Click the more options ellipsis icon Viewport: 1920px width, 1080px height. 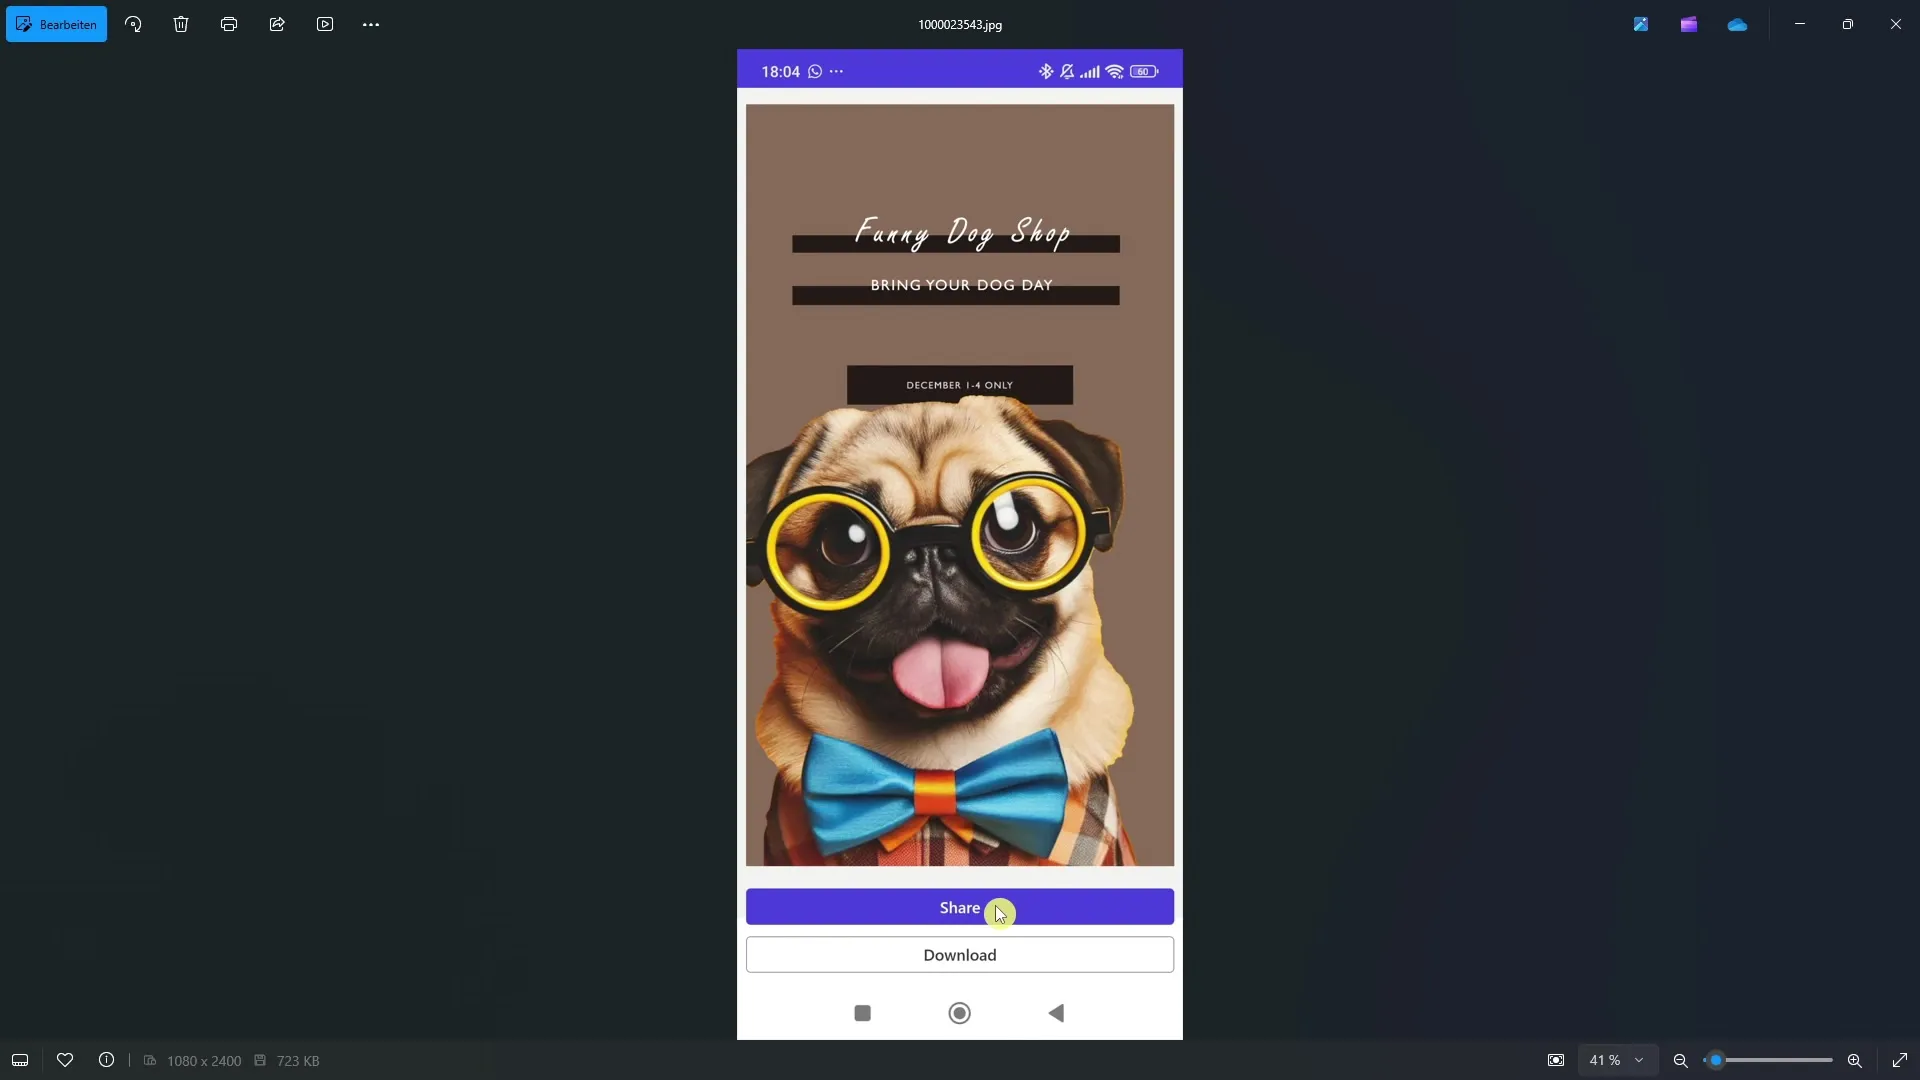(372, 24)
